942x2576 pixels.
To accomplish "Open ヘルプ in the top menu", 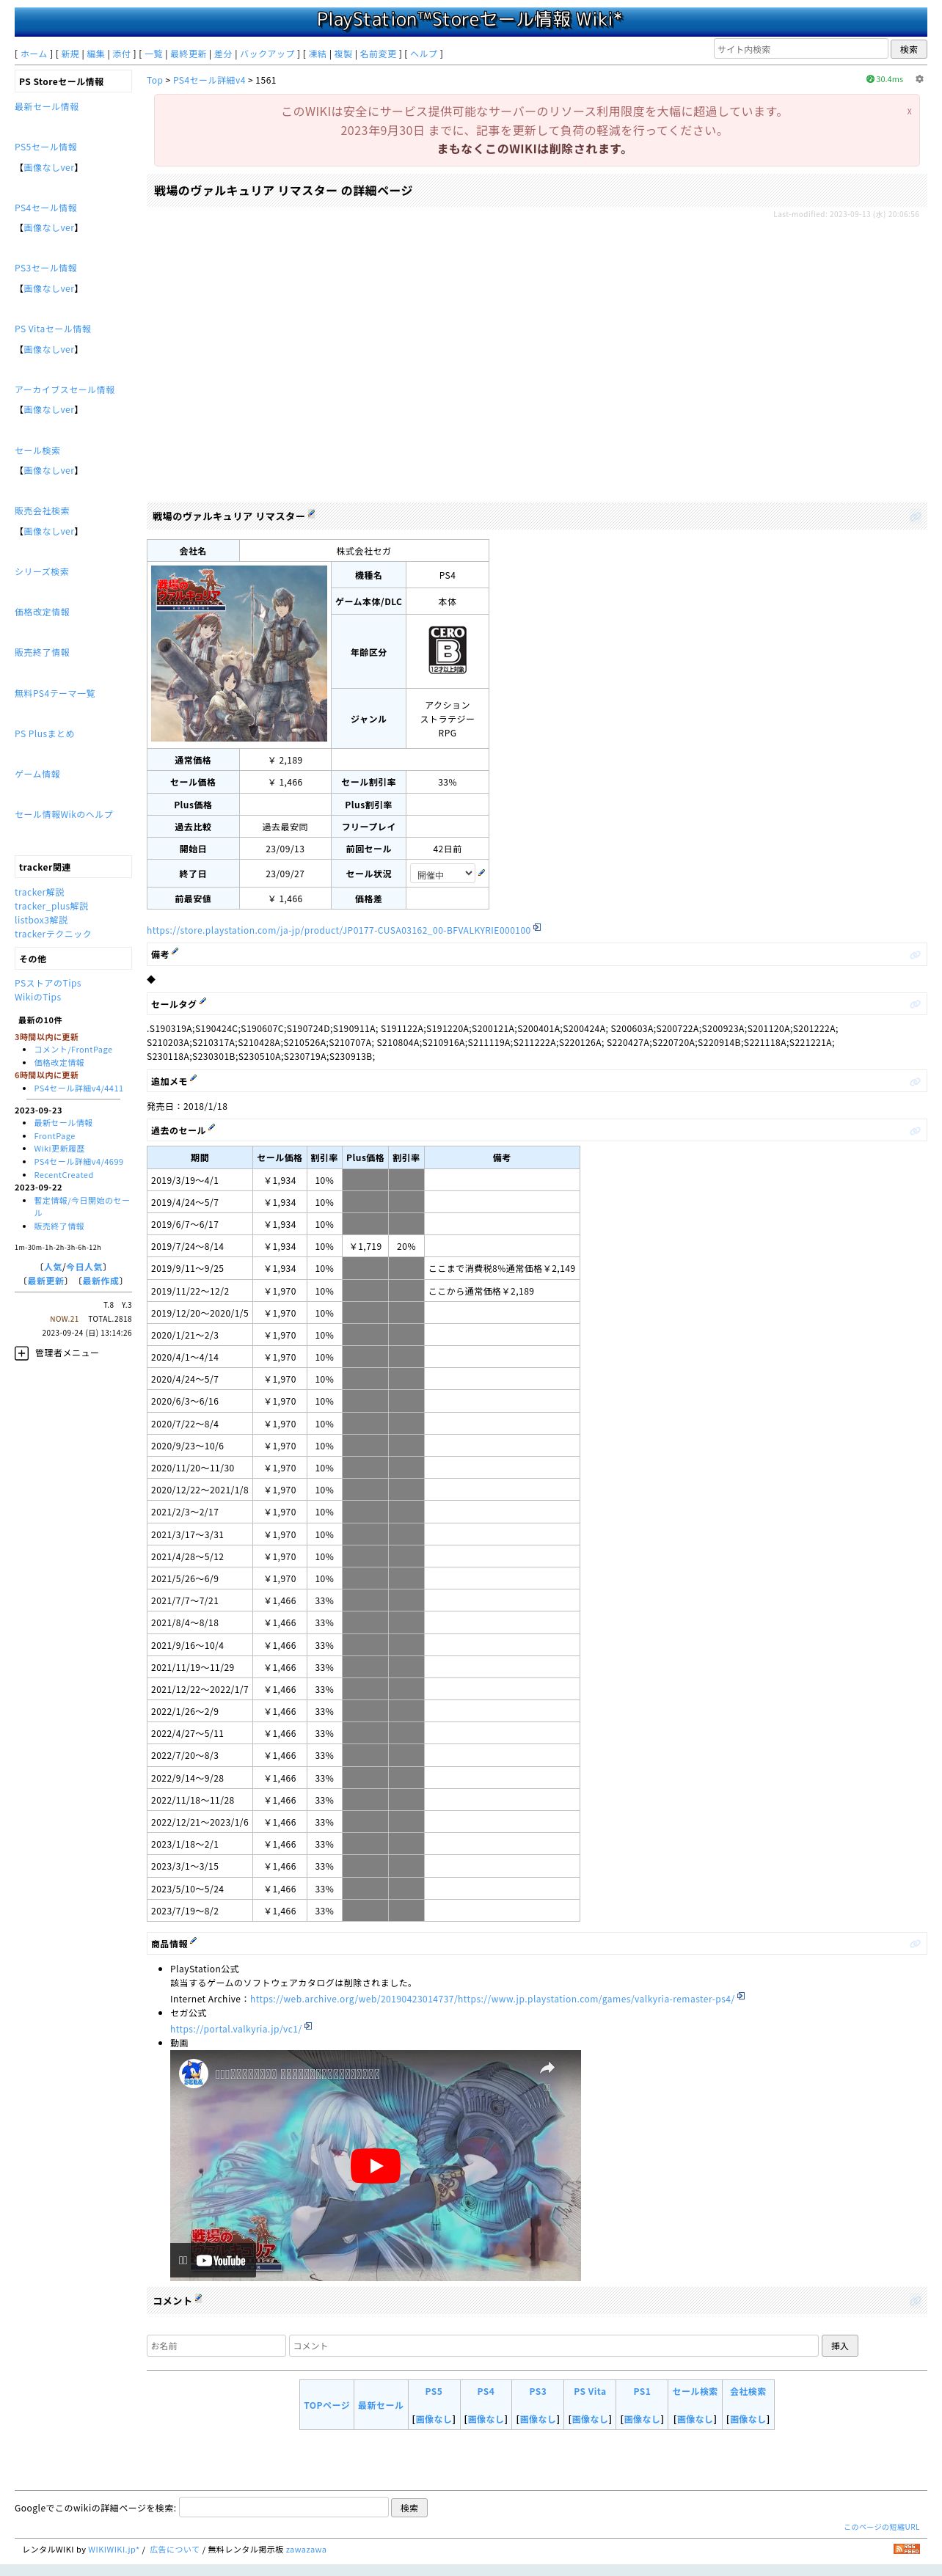I will [x=424, y=54].
